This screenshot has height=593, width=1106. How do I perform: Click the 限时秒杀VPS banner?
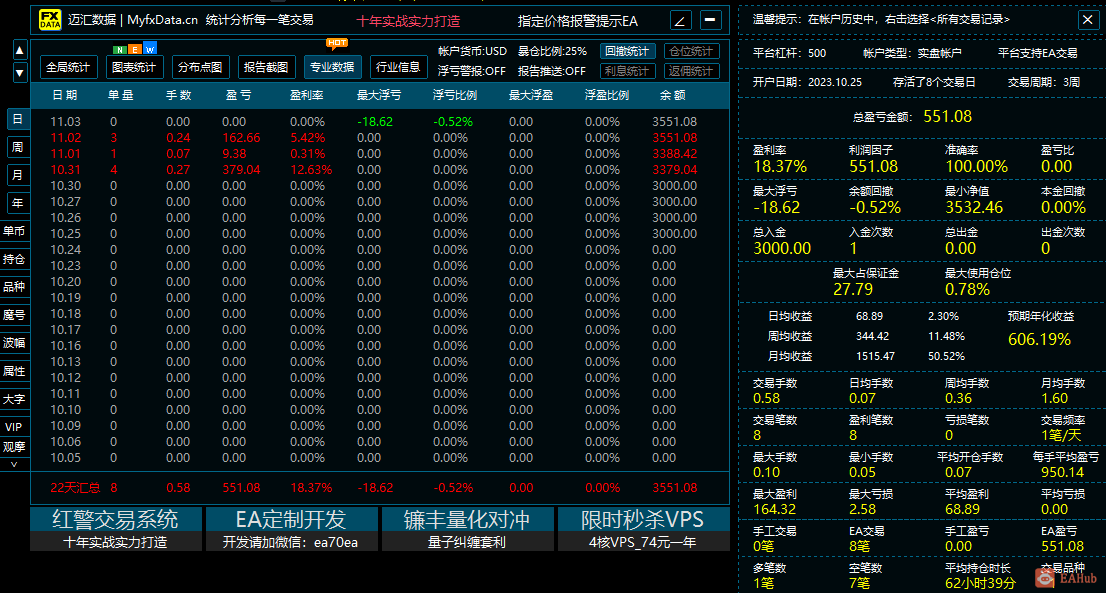643,529
